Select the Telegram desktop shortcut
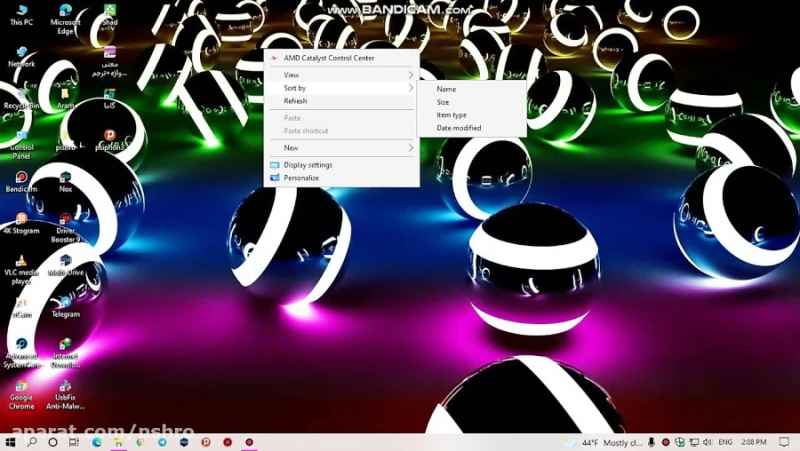The height and width of the screenshot is (451, 800). [x=65, y=308]
